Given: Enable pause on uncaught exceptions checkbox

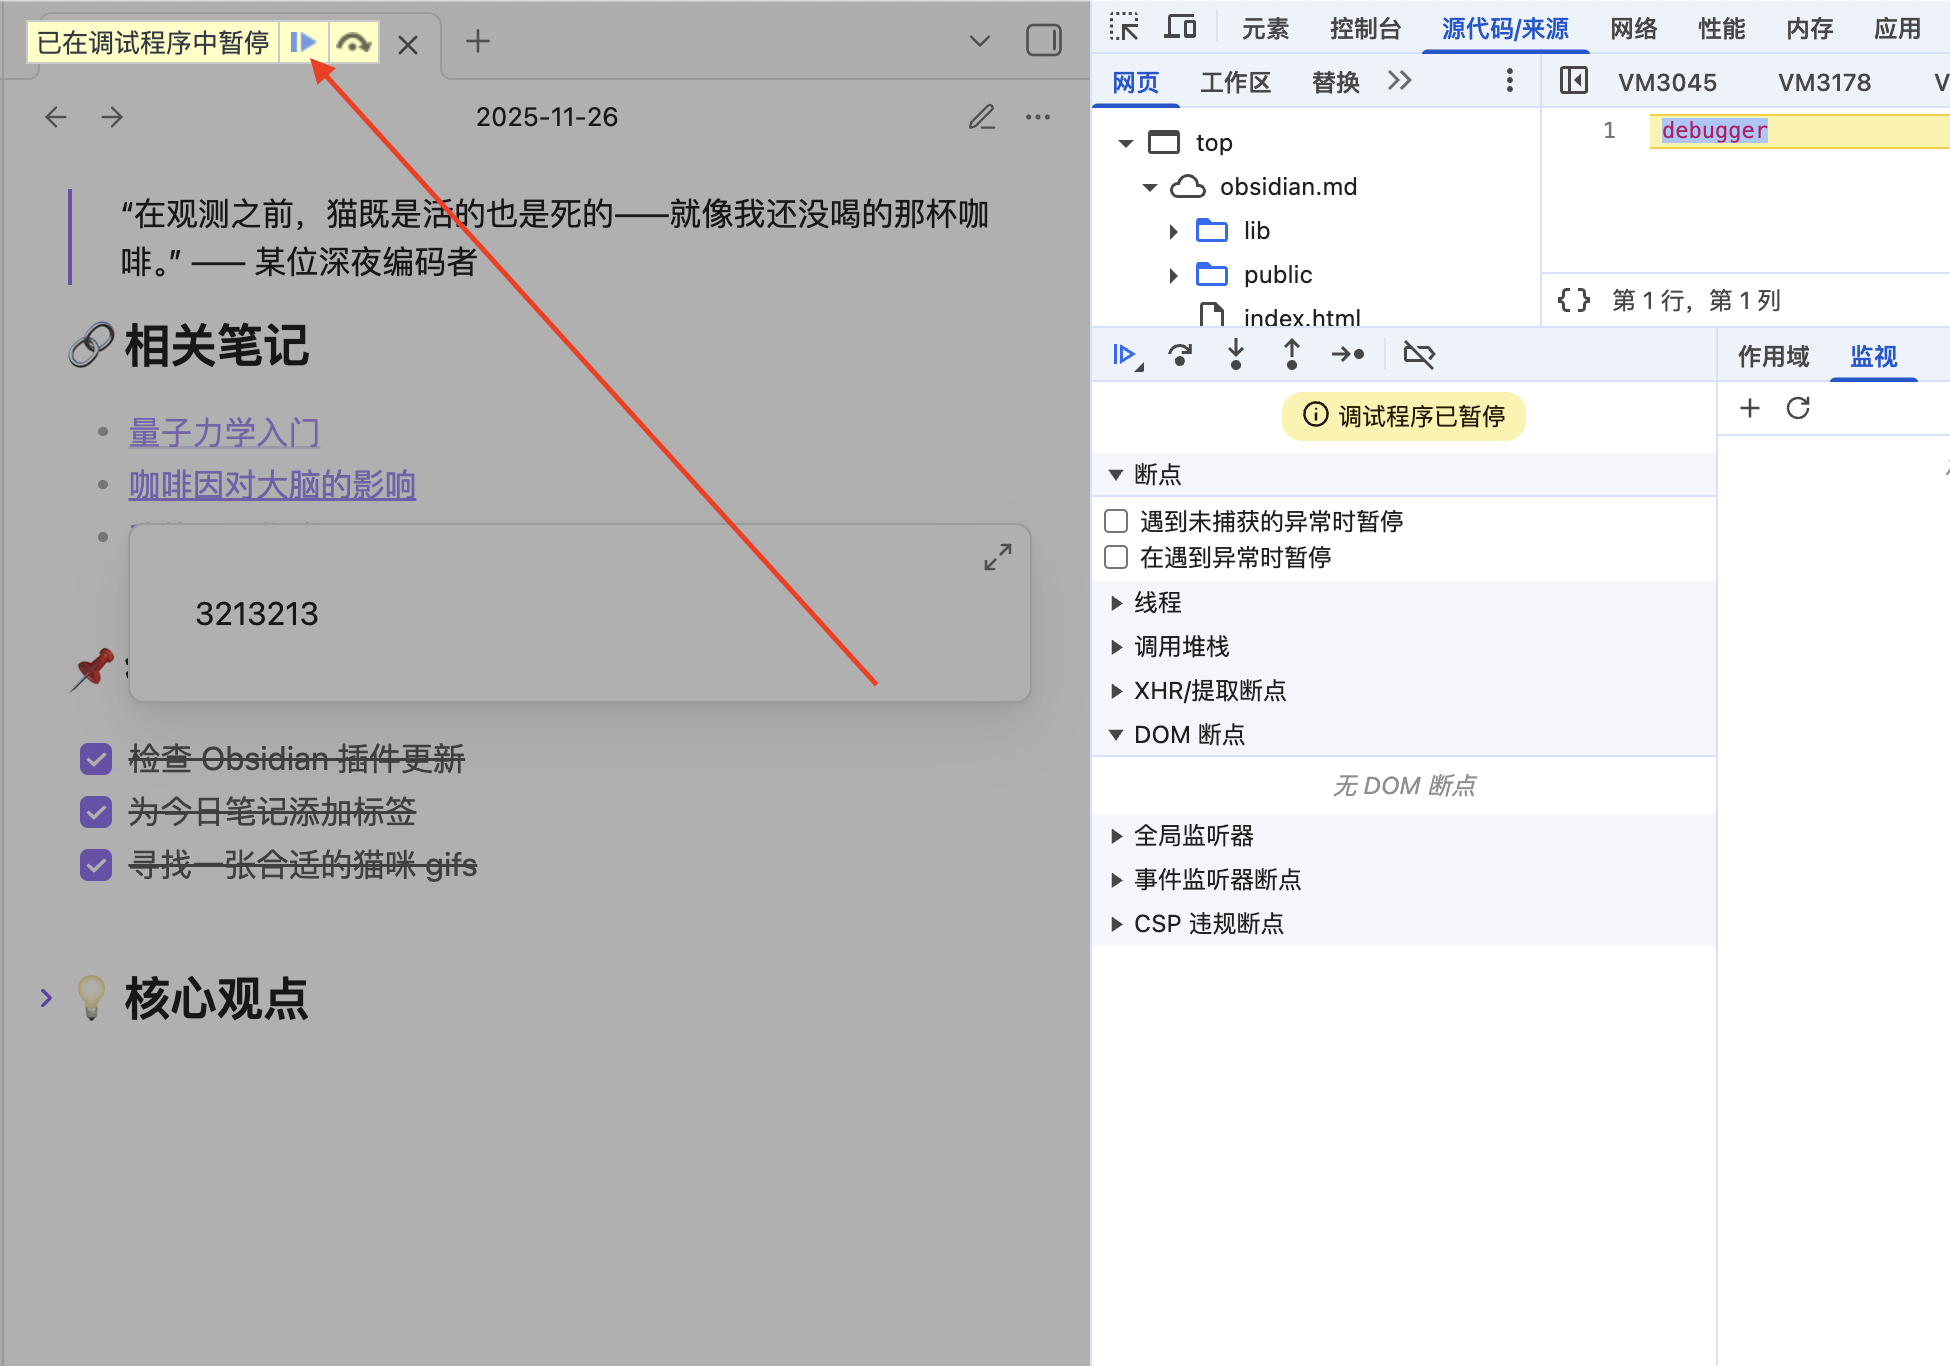Looking at the screenshot, I should 1116,521.
